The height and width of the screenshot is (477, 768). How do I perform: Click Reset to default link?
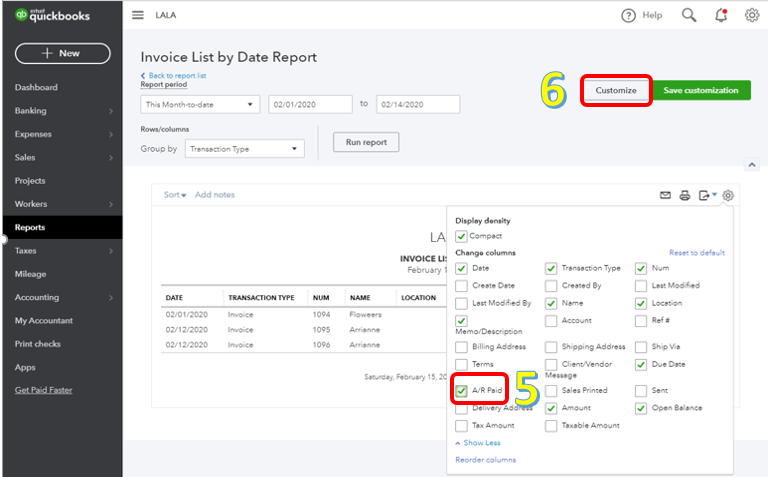click(697, 253)
